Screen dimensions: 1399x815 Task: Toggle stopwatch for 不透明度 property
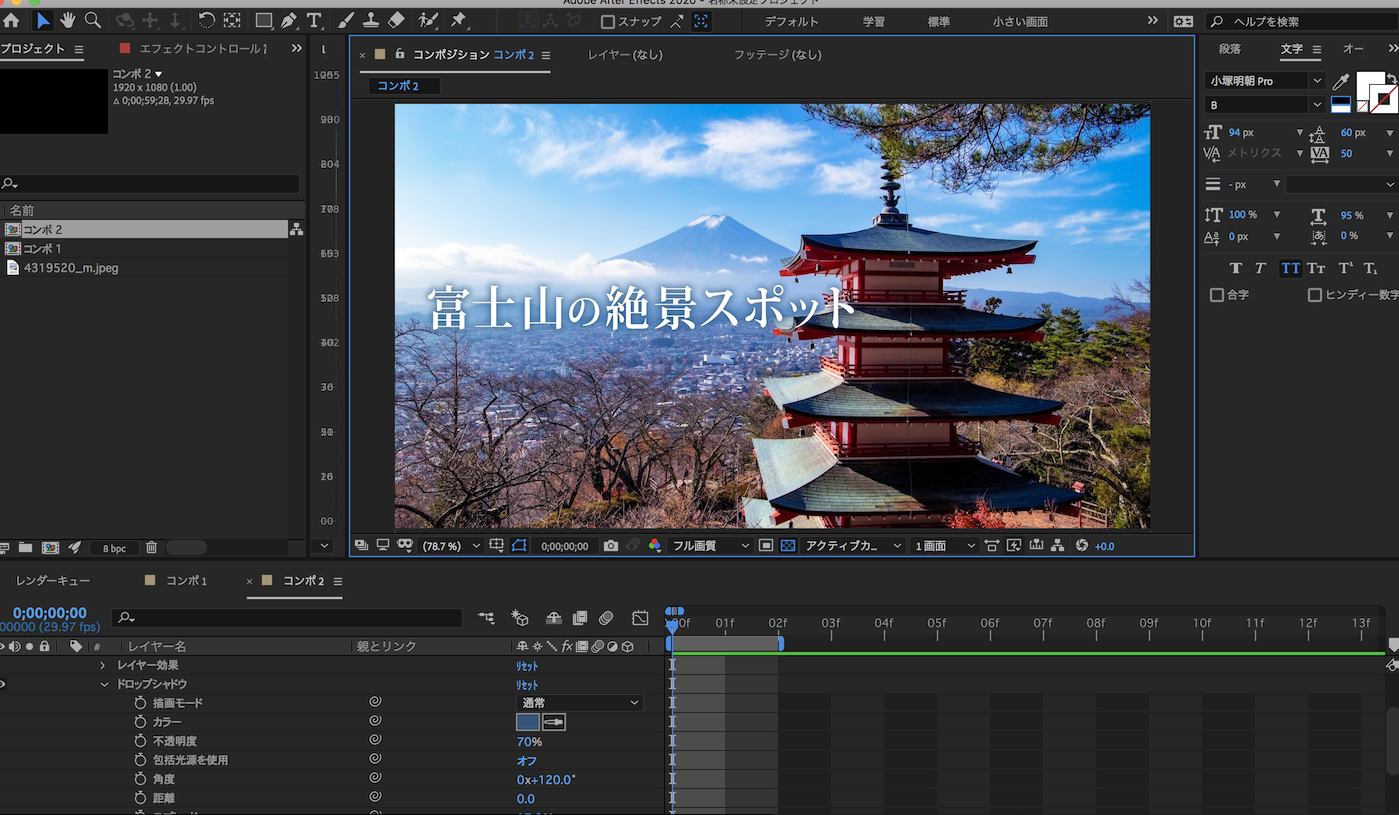point(140,741)
